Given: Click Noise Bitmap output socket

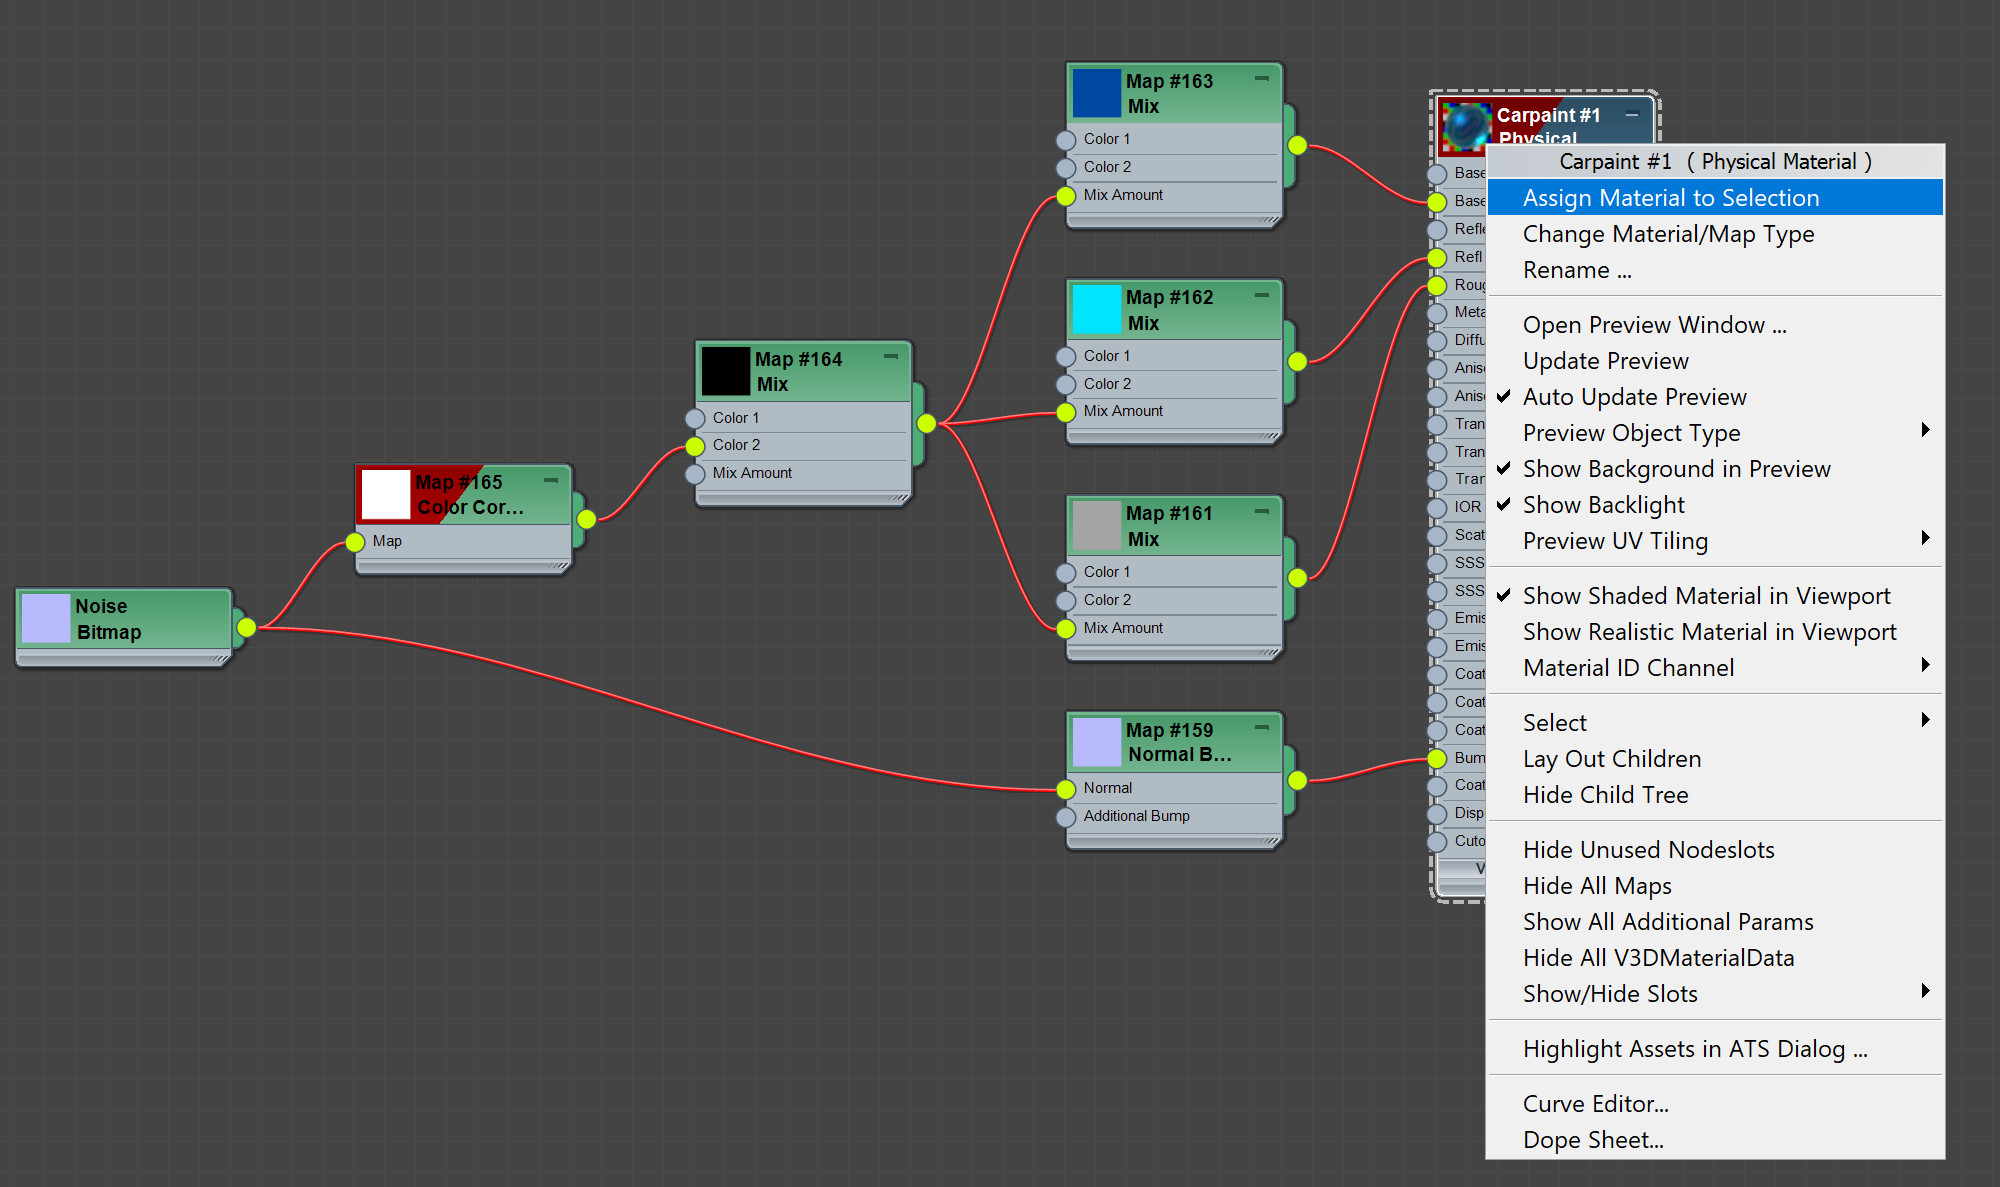Looking at the screenshot, I should pos(246,628).
